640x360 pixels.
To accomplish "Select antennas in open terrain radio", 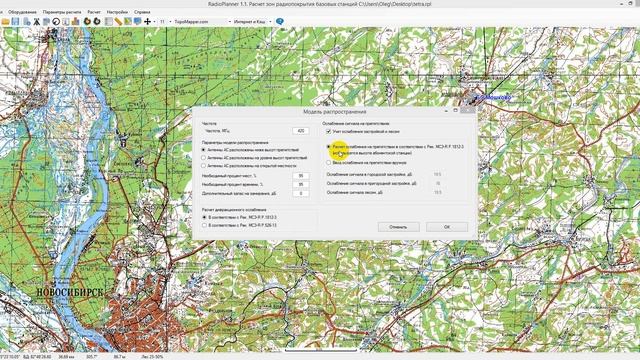I will 204,166.
